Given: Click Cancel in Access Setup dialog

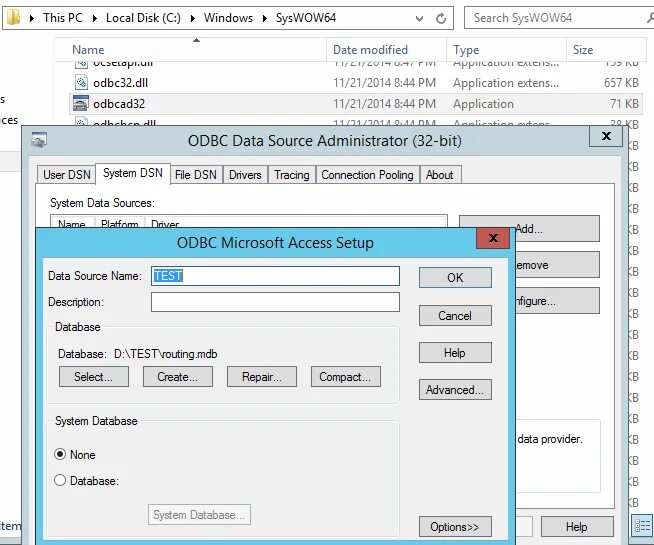Looking at the screenshot, I should (455, 316).
